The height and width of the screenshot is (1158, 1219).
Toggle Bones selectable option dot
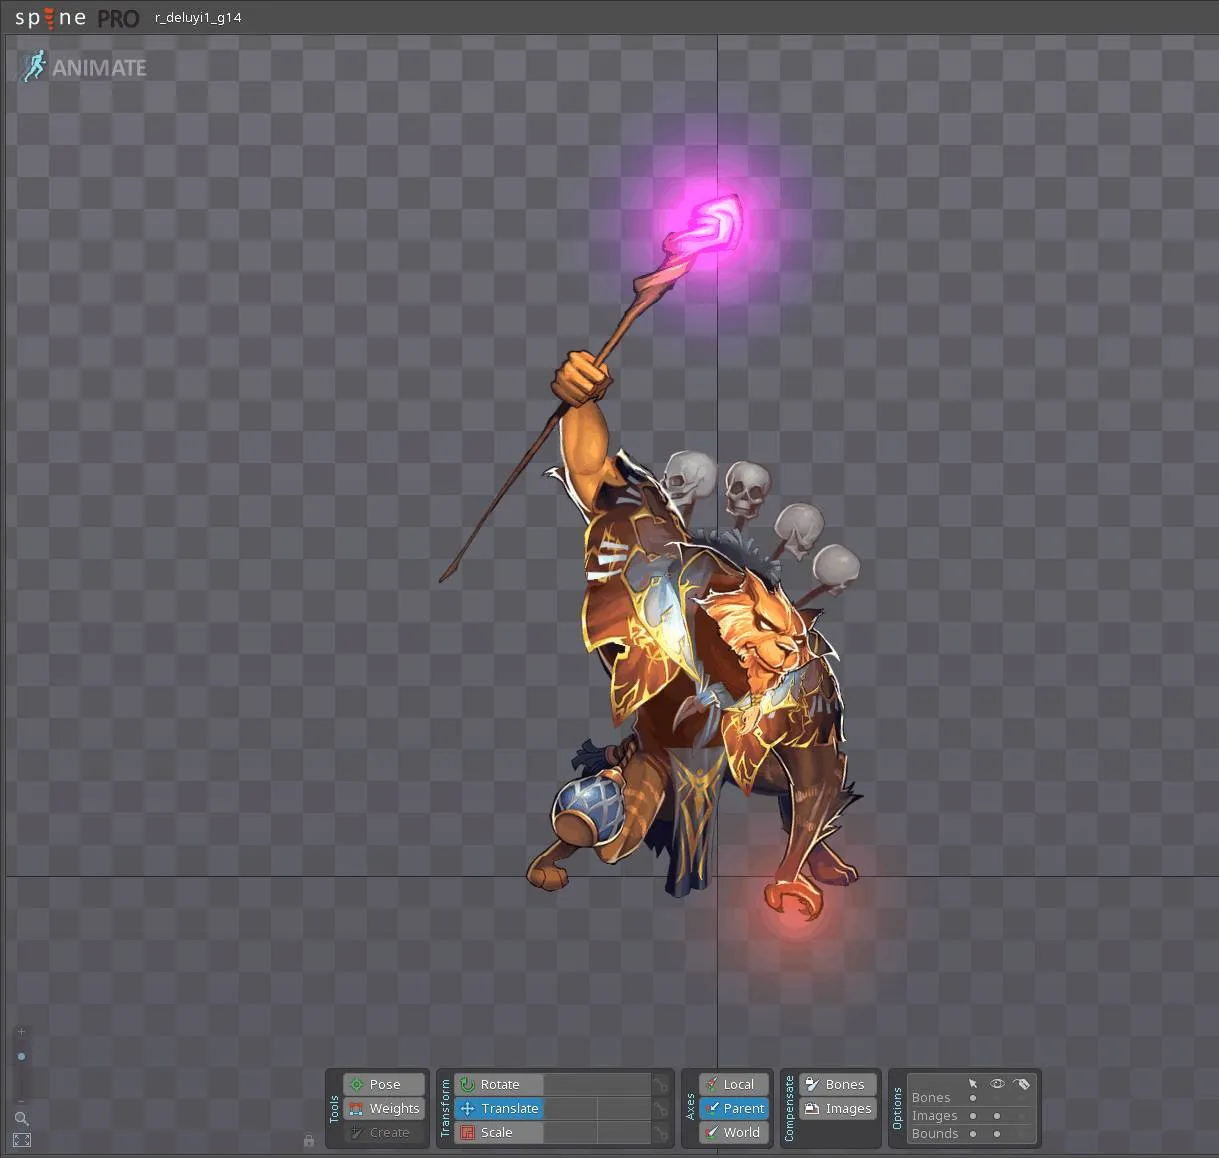[x=973, y=1098]
